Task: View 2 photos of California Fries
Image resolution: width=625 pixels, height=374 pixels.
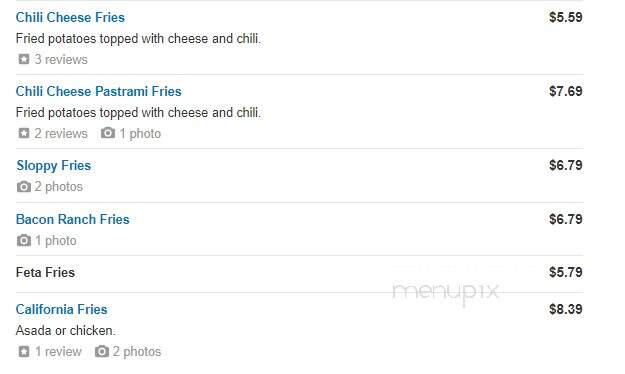Action: click(x=137, y=351)
